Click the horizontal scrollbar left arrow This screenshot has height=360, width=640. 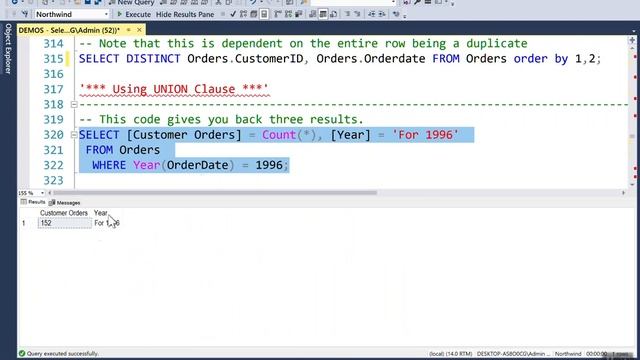[50, 193]
